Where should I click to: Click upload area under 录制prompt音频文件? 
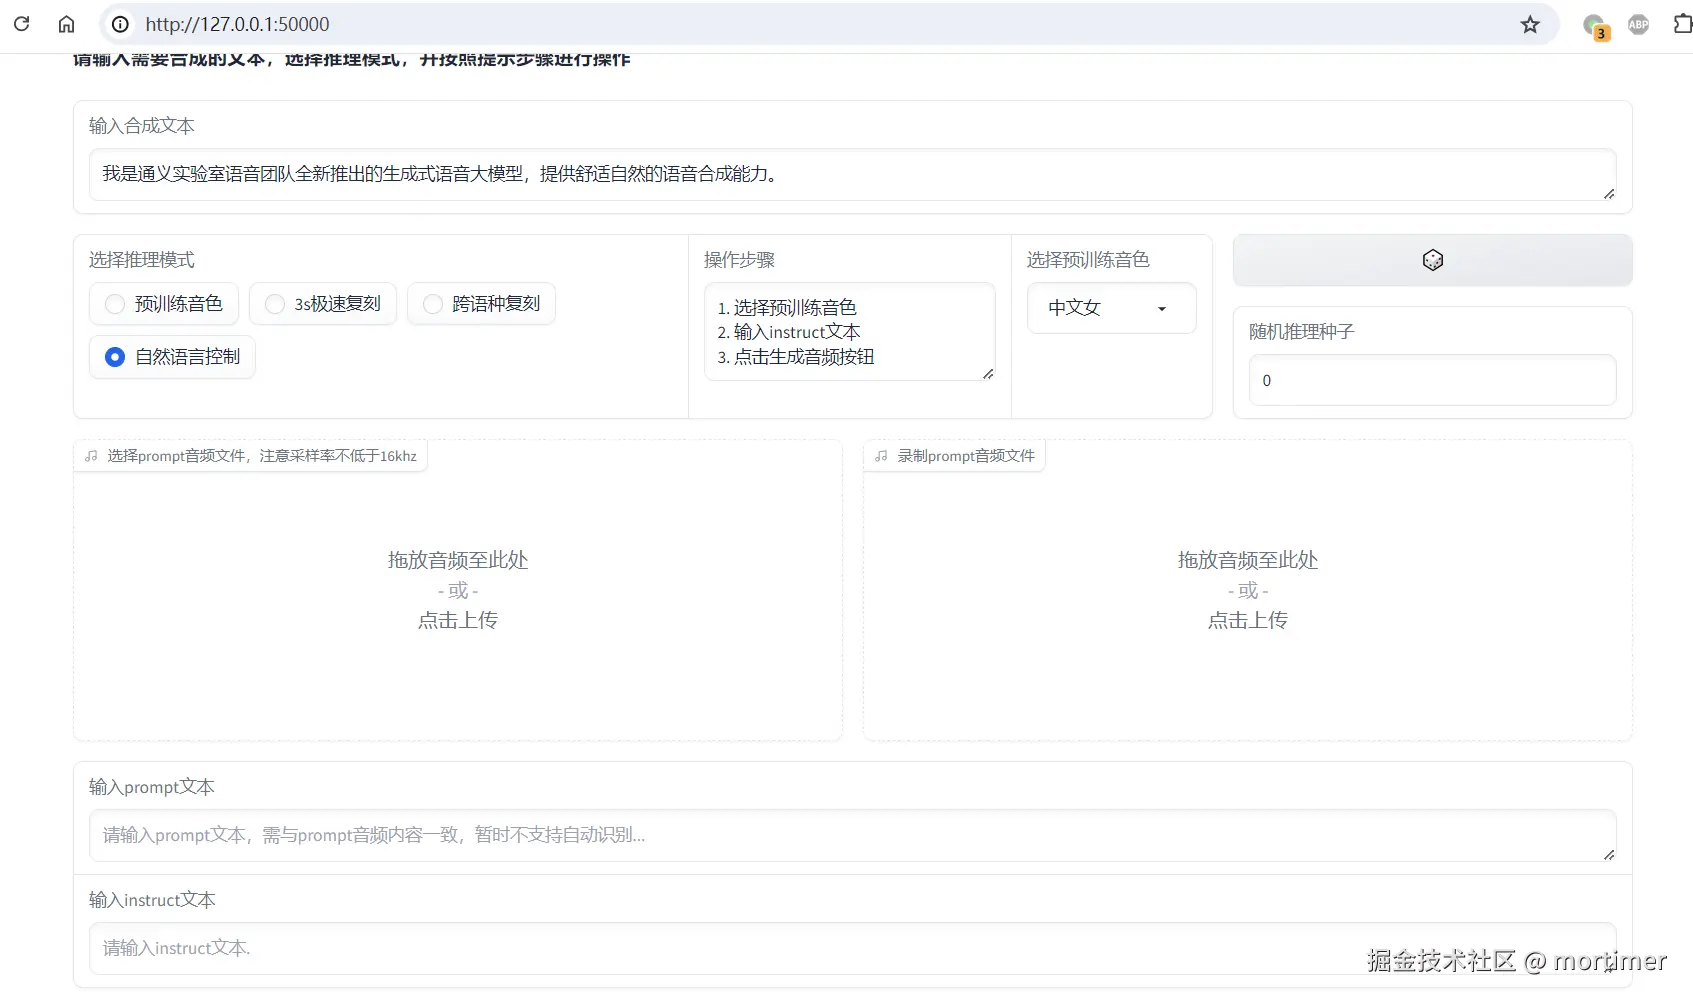pyautogui.click(x=1248, y=590)
